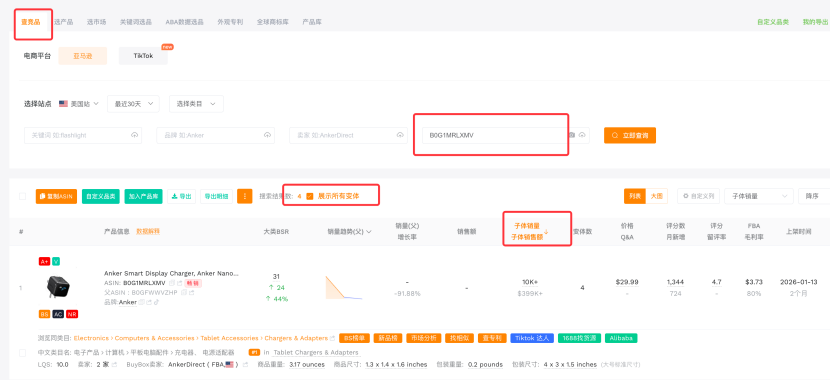This screenshot has width=830, height=380.
Task: Click the orange BS badge
Action: (44, 314)
